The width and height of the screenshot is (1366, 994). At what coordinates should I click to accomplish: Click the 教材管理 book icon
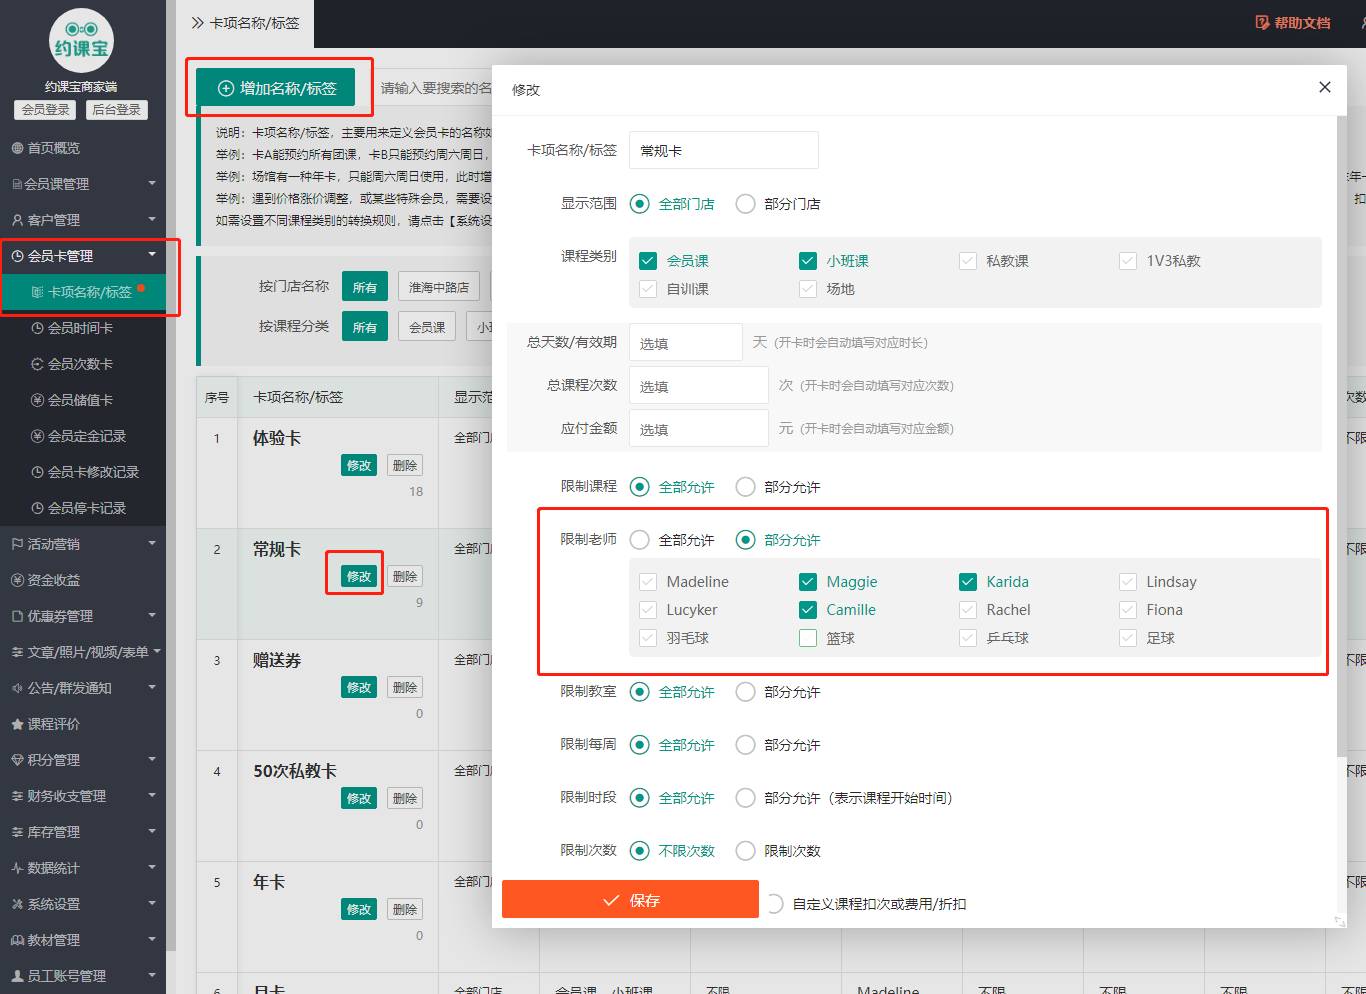17,940
